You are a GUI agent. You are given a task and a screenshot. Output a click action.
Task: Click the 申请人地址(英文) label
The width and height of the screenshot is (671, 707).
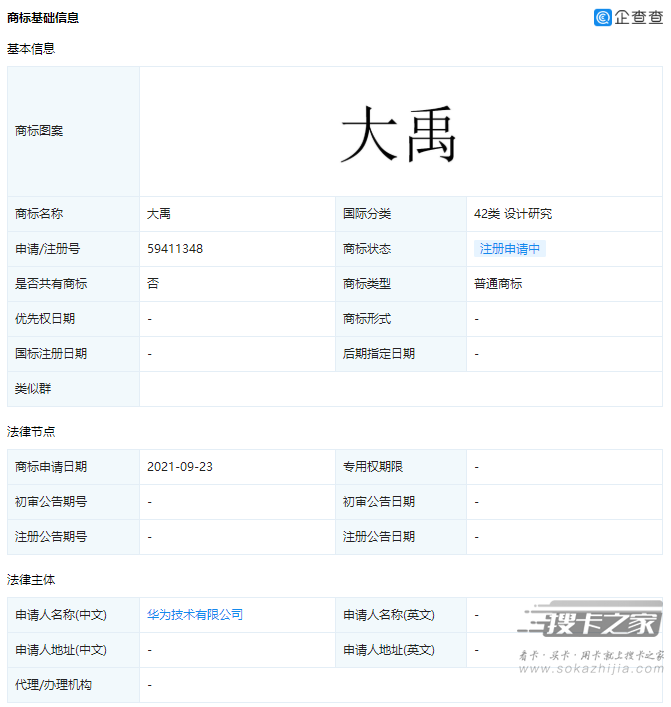pos(389,650)
